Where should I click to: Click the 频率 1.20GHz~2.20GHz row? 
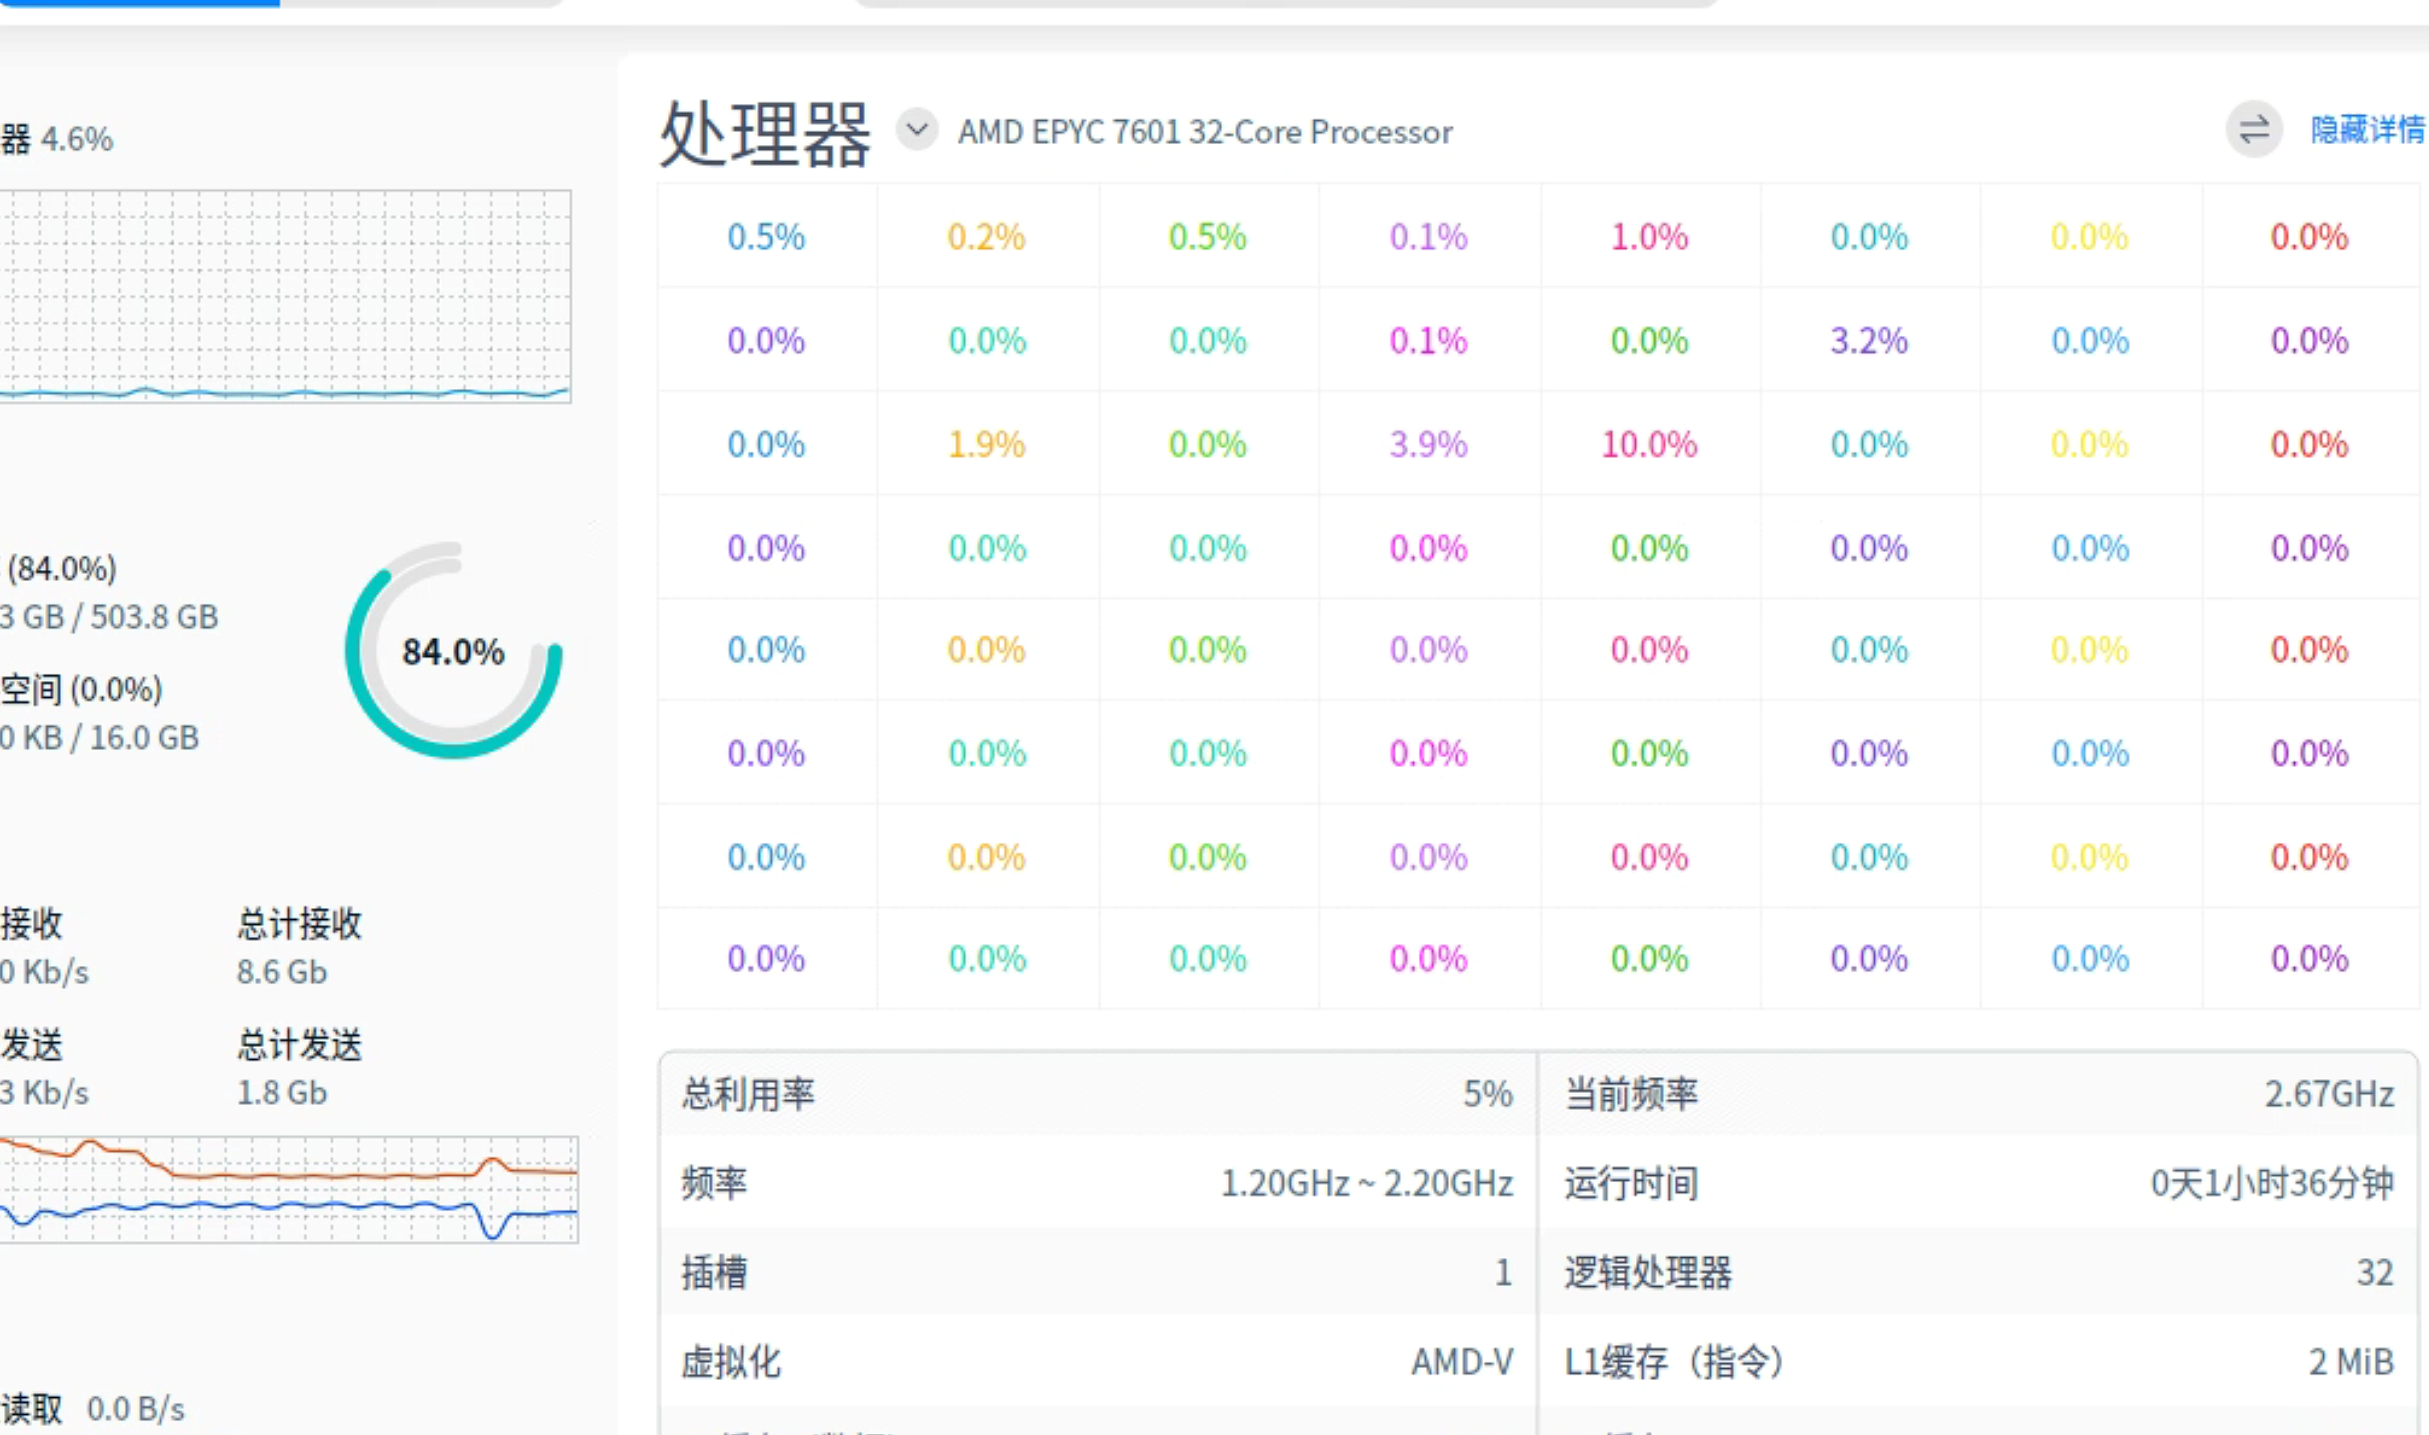click(x=1090, y=1183)
